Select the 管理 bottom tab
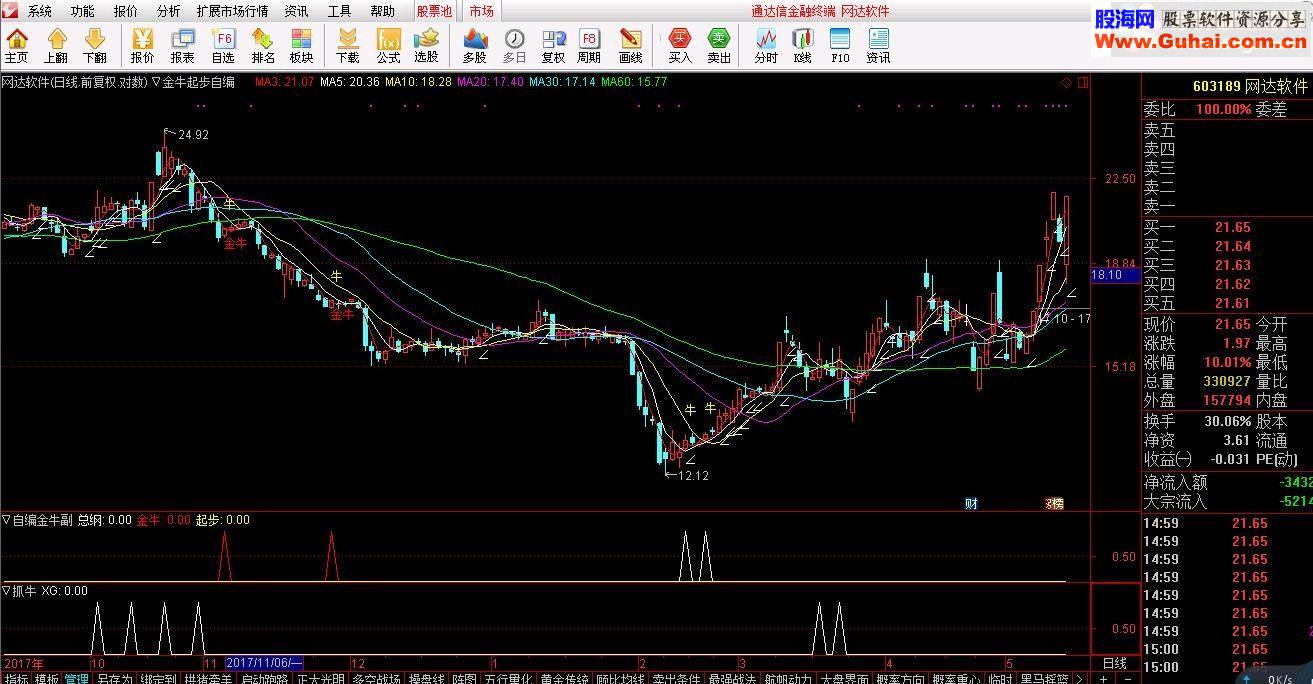 (x=77, y=678)
